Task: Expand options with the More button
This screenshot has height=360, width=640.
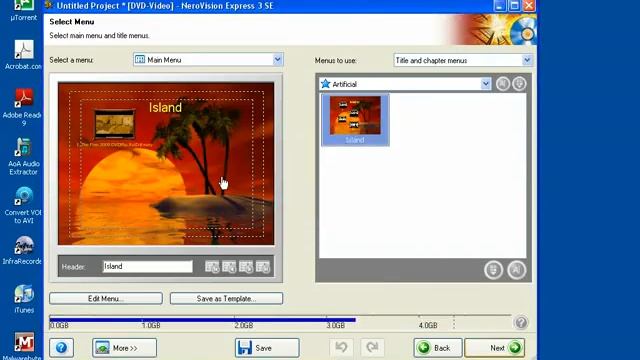Action: tap(124, 348)
